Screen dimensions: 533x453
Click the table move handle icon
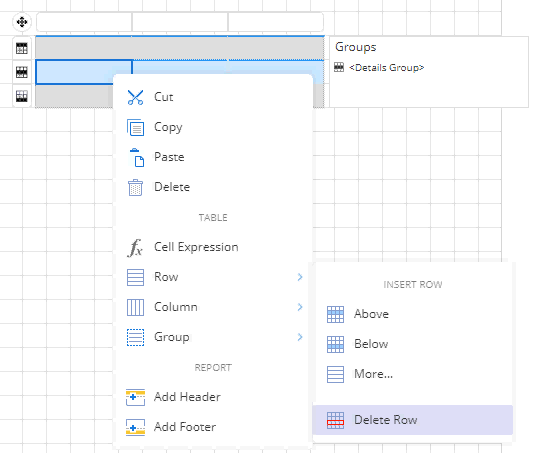click(22, 22)
